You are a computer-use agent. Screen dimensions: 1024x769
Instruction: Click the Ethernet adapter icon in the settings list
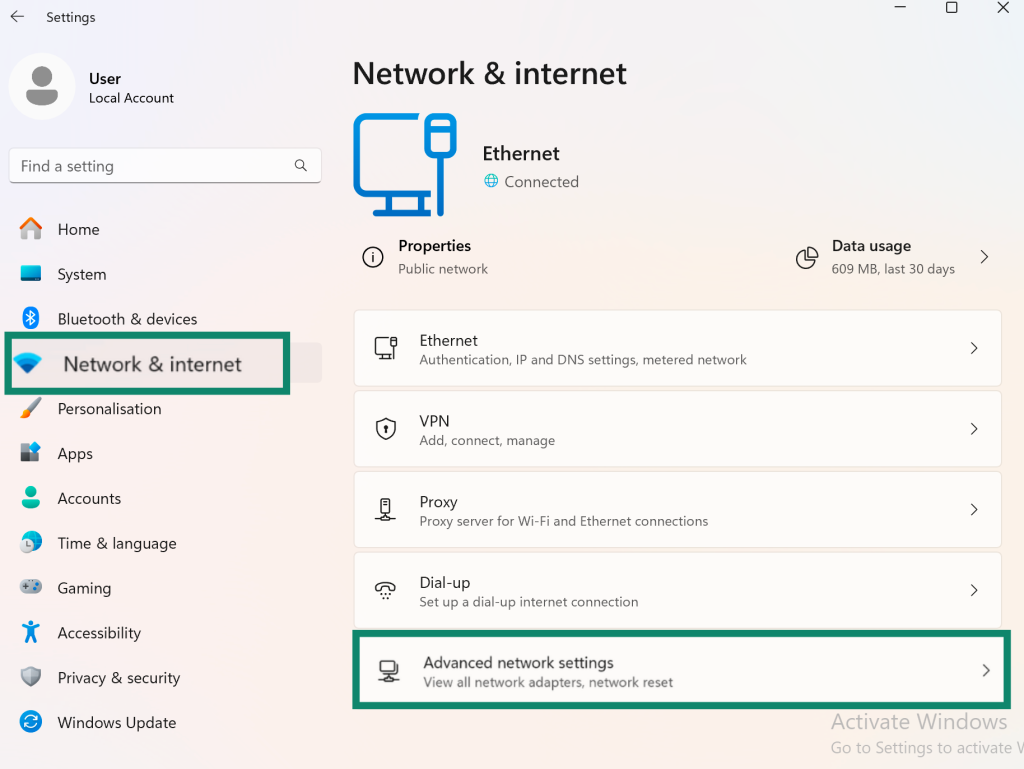click(387, 348)
